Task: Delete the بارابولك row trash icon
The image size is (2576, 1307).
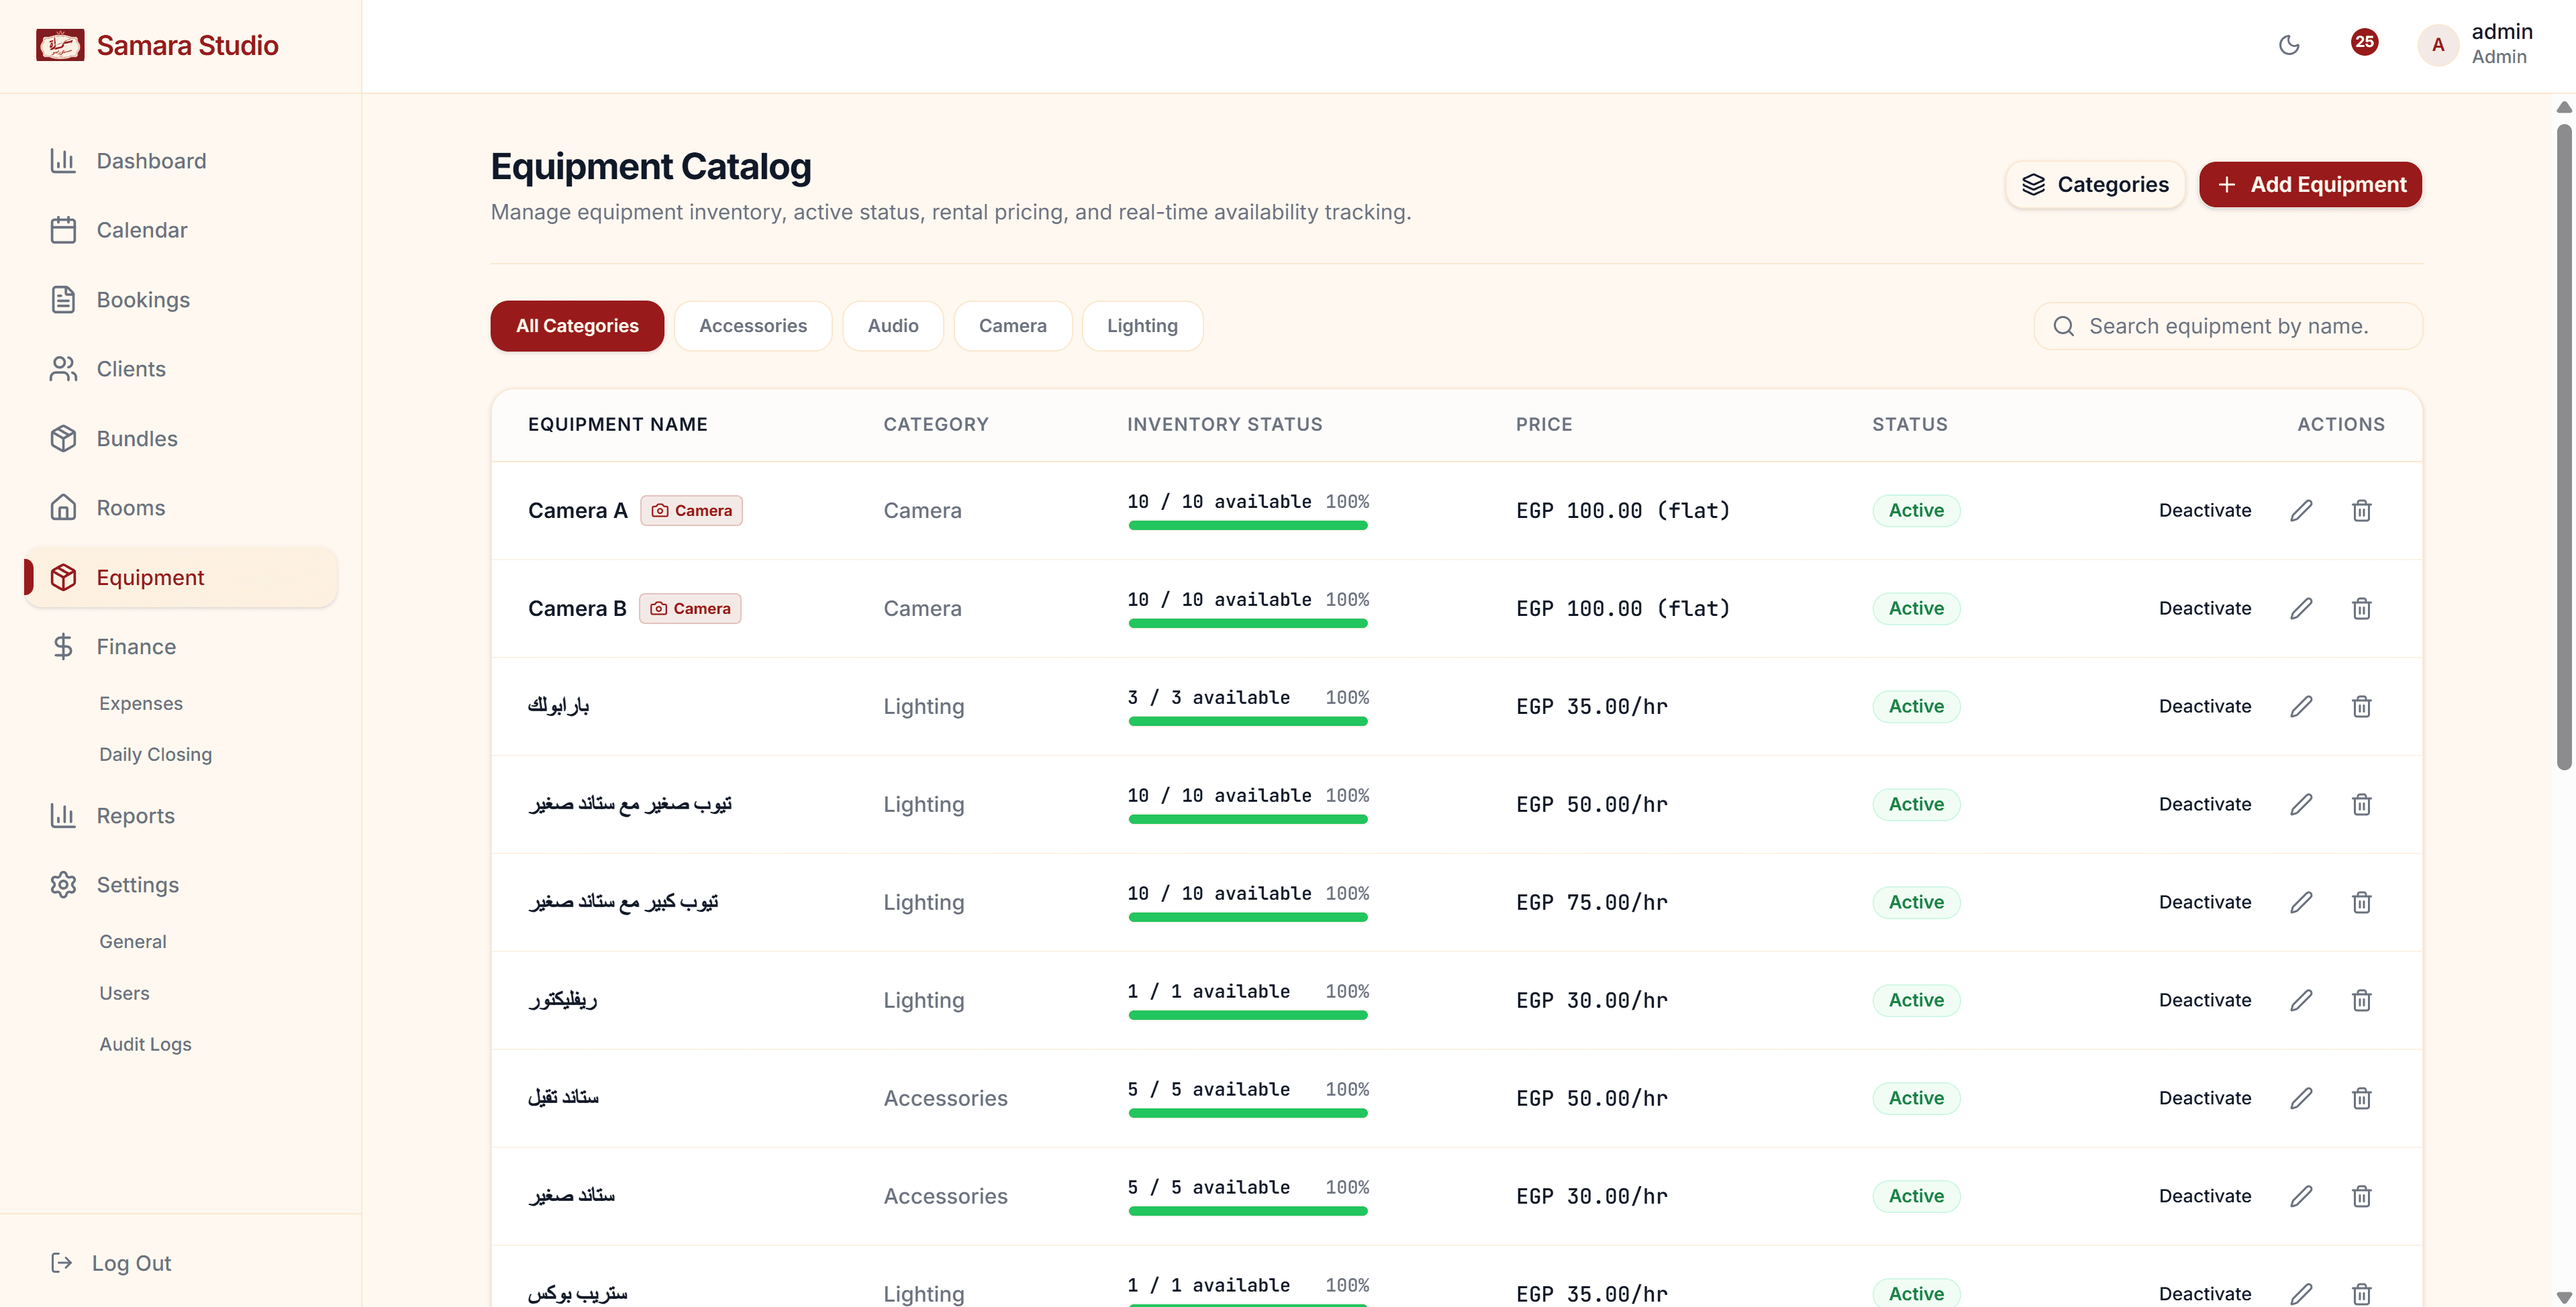Action: 2361,707
